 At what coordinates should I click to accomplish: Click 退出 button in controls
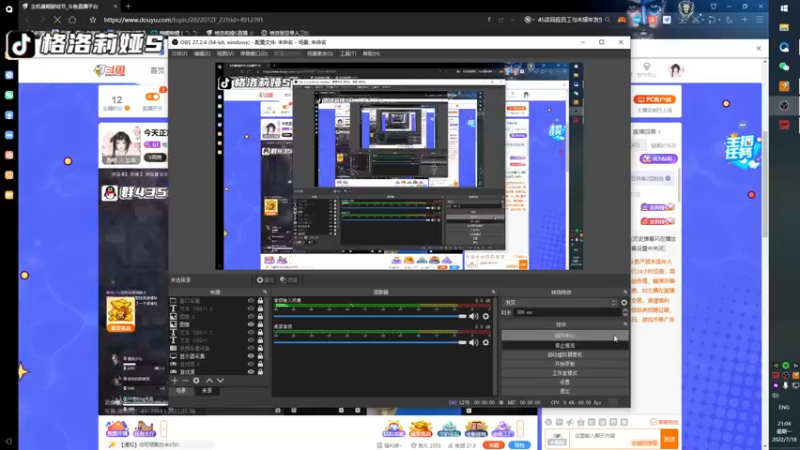point(565,391)
